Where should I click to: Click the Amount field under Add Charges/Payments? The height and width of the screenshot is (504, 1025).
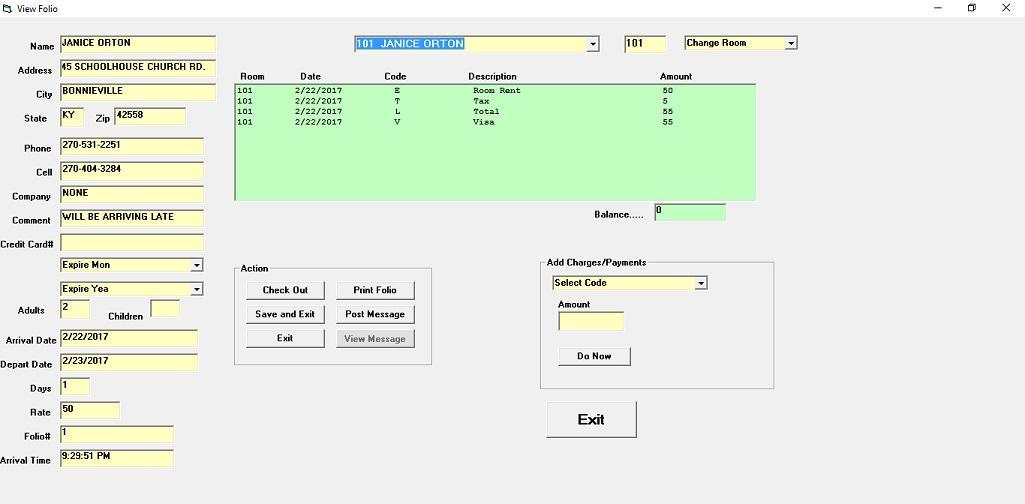coord(591,322)
